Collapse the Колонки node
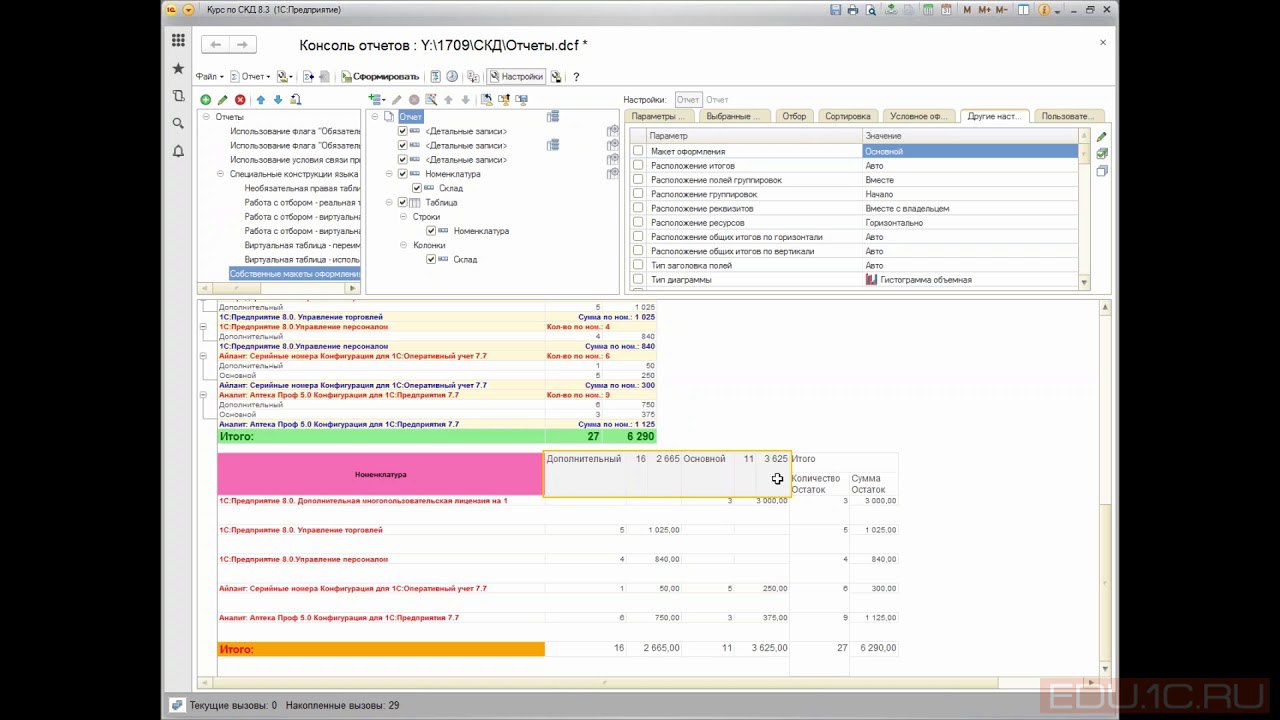 tap(403, 245)
